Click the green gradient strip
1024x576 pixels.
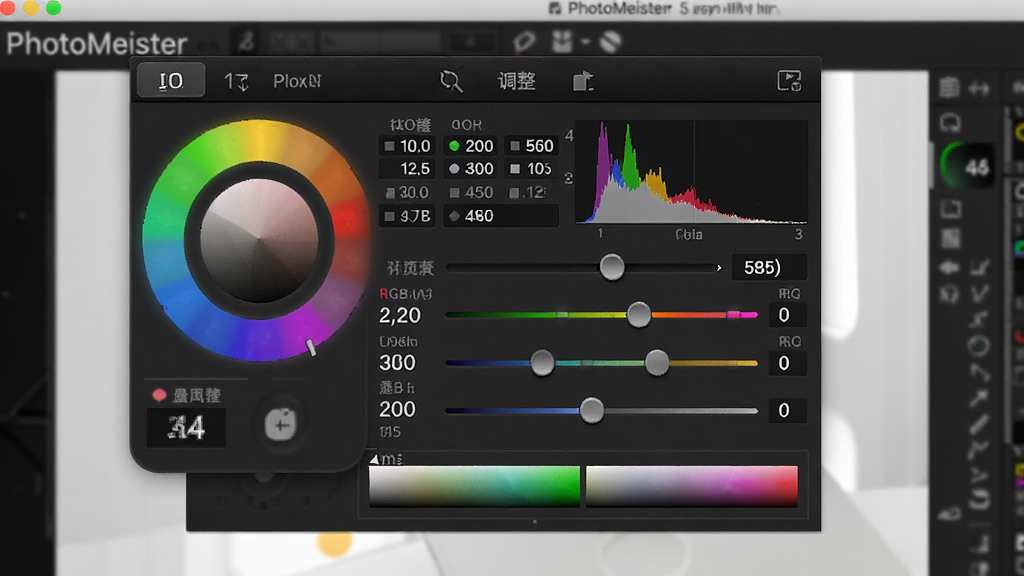click(x=474, y=486)
